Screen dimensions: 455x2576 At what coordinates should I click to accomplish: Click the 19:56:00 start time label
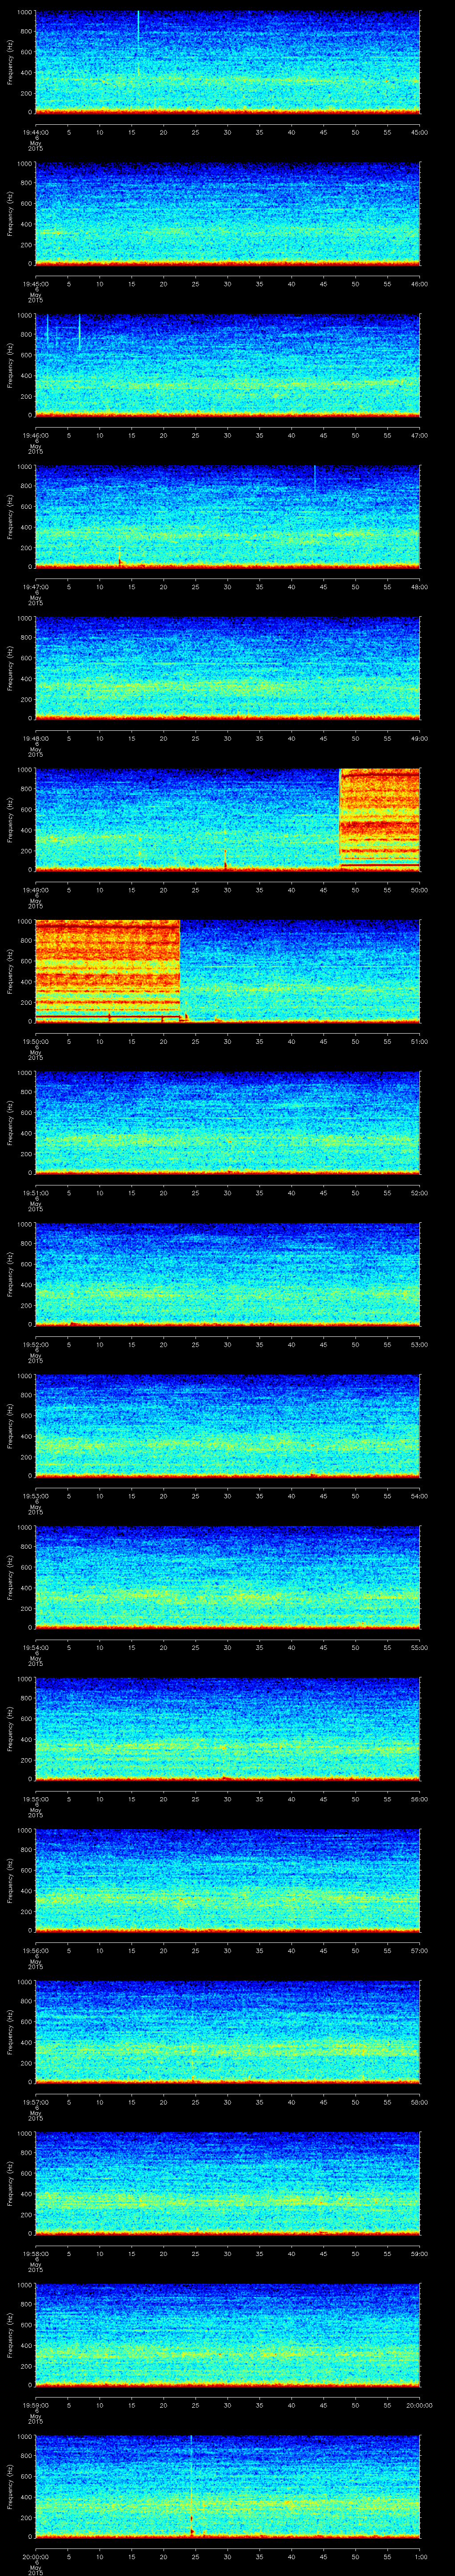(35, 1950)
